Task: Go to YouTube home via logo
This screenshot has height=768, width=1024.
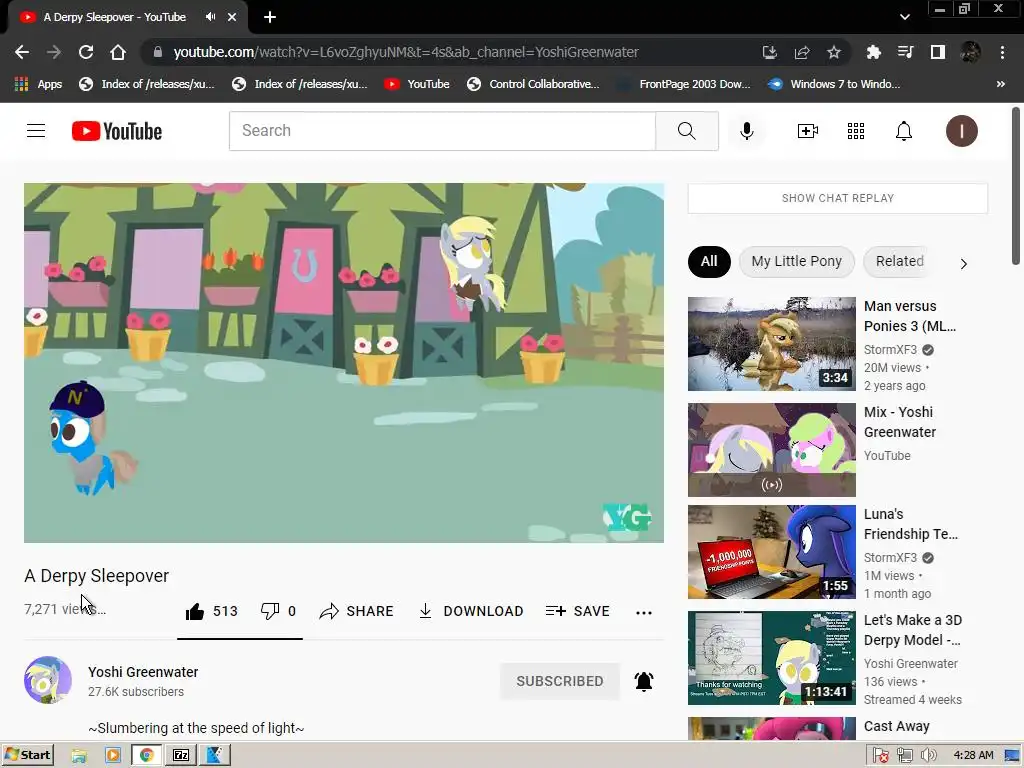Action: click(x=117, y=131)
